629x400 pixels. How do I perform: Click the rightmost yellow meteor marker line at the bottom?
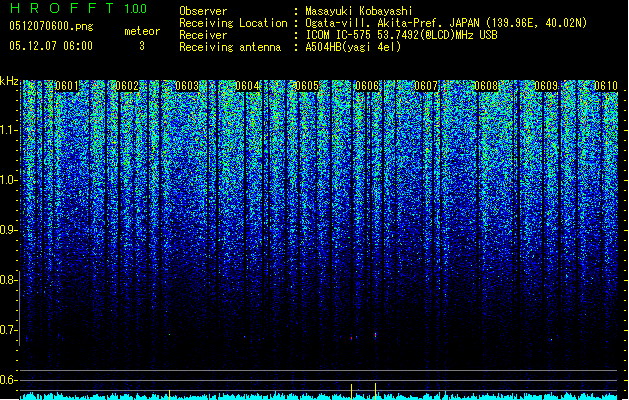coord(375,392)
